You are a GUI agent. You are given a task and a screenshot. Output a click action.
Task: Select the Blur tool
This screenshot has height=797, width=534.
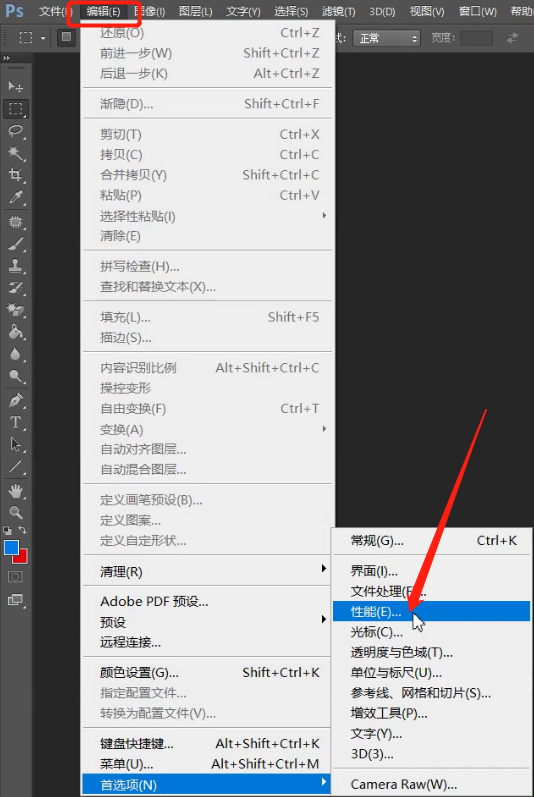click(16, 354)
